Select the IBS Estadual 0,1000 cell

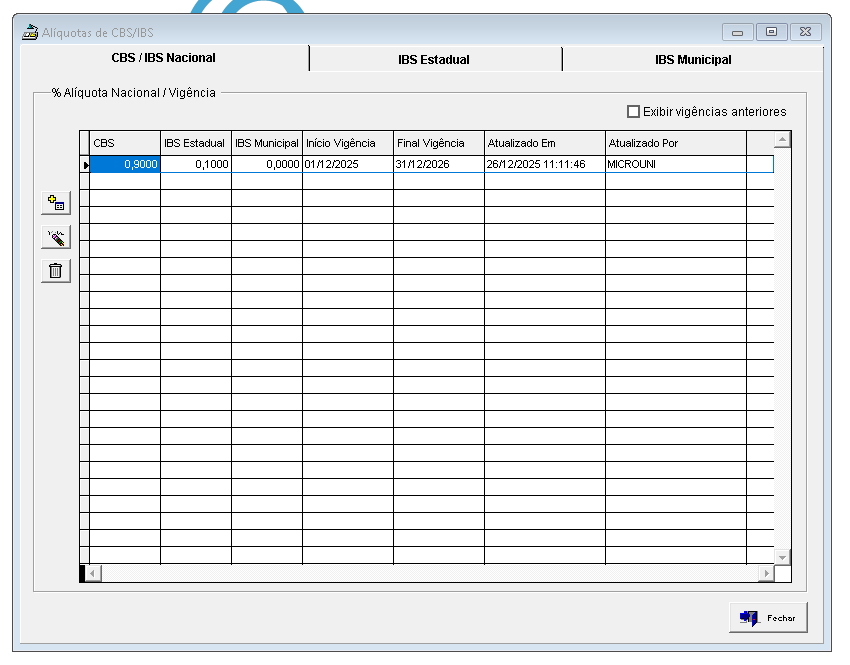(x=196, y=165)
